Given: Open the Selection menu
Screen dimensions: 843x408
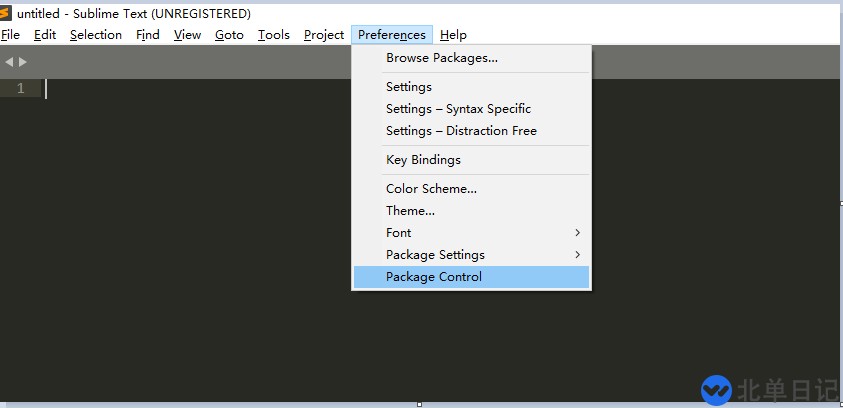Looking at the screenshot, I should click(x=96, y=35).
